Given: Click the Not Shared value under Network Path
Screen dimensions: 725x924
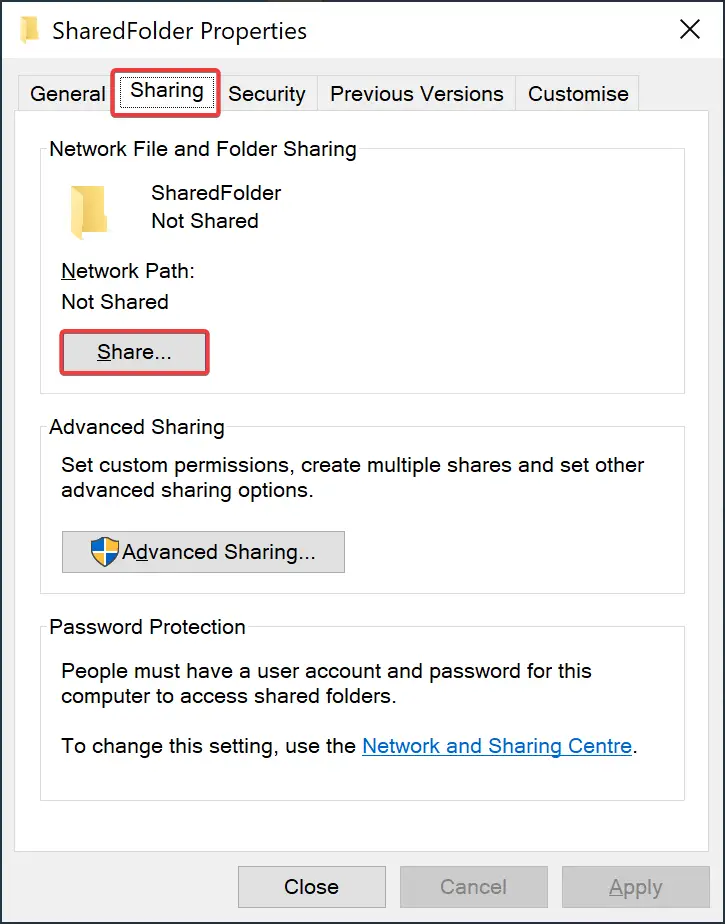Looking at the screenshot, I should pyautogui.click(x=115, y=302).
